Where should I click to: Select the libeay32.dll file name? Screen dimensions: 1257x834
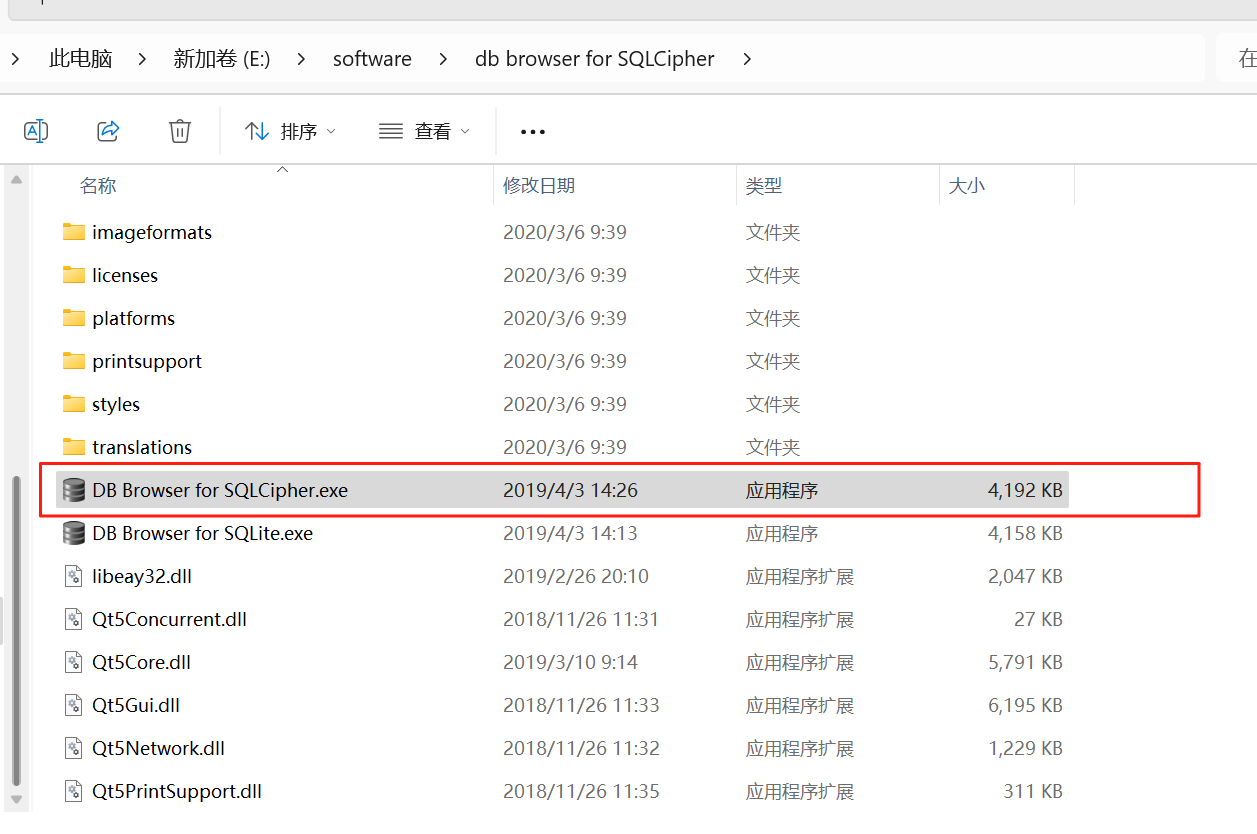(142, 576)
